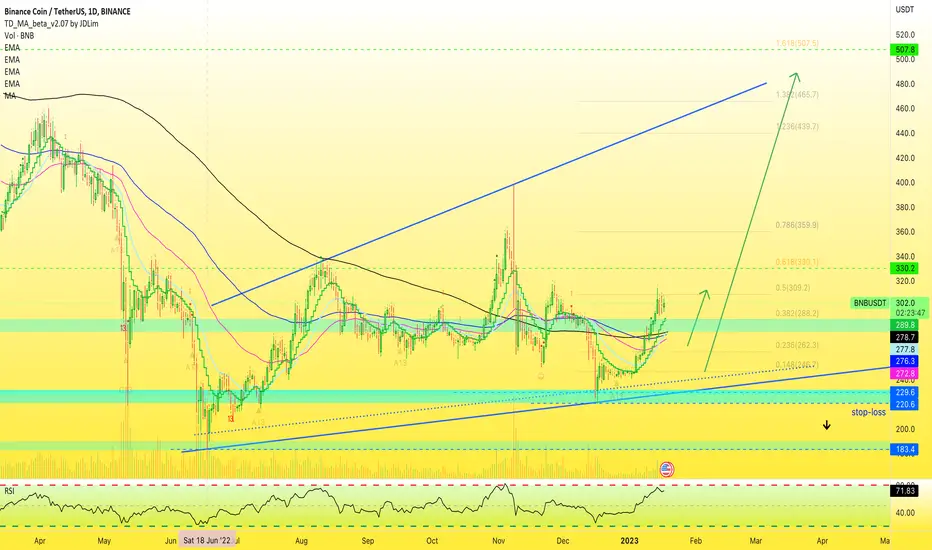
Task: Click the 380.0 tick on price axis
Action: [x=905, y=208]
